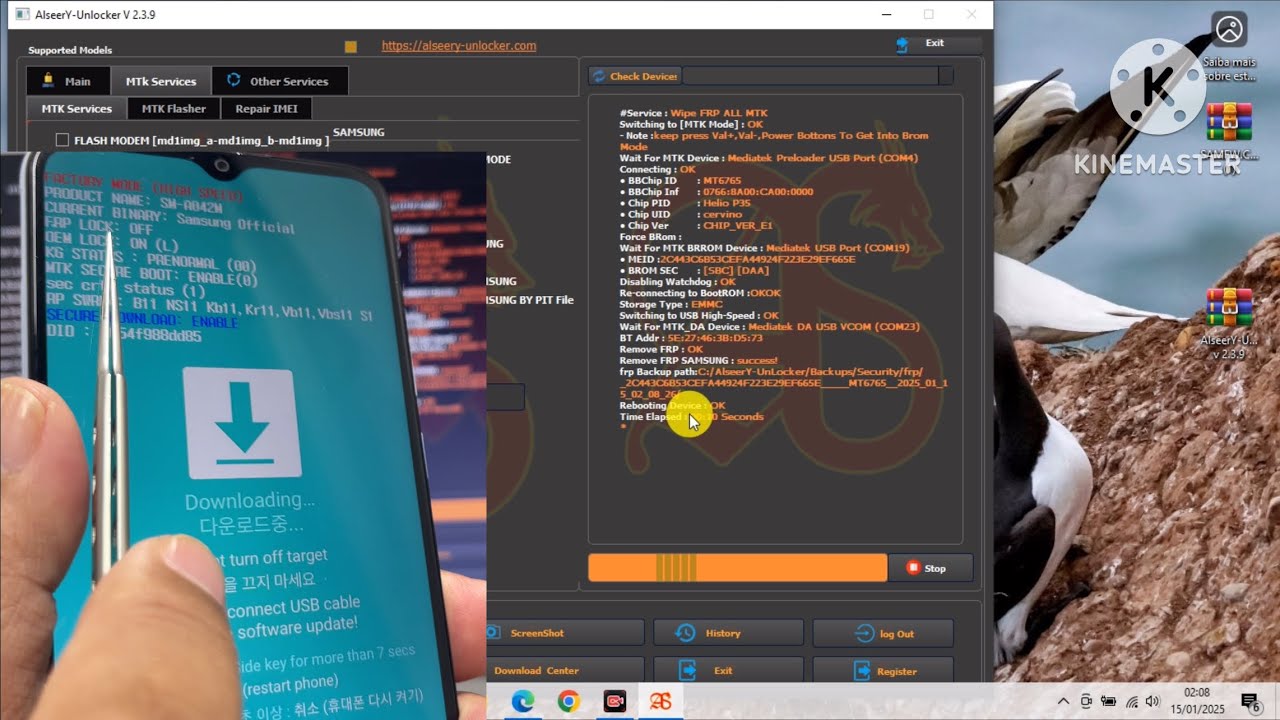1280x720 pixels.
Task: Click the padlock icon on Main tab
Action: [47, 82]
